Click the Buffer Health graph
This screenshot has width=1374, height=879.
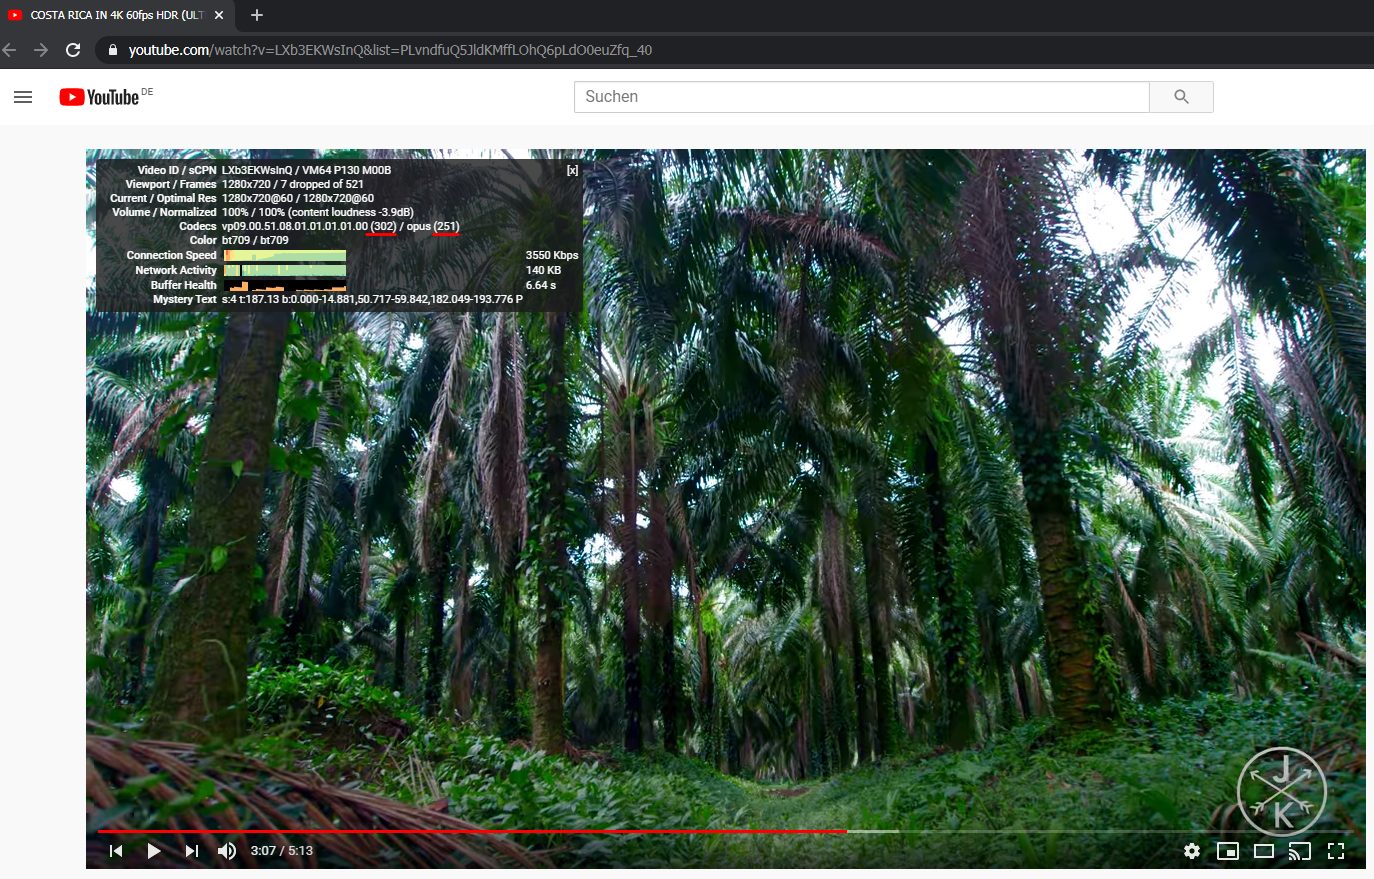(x=285, y=285)
